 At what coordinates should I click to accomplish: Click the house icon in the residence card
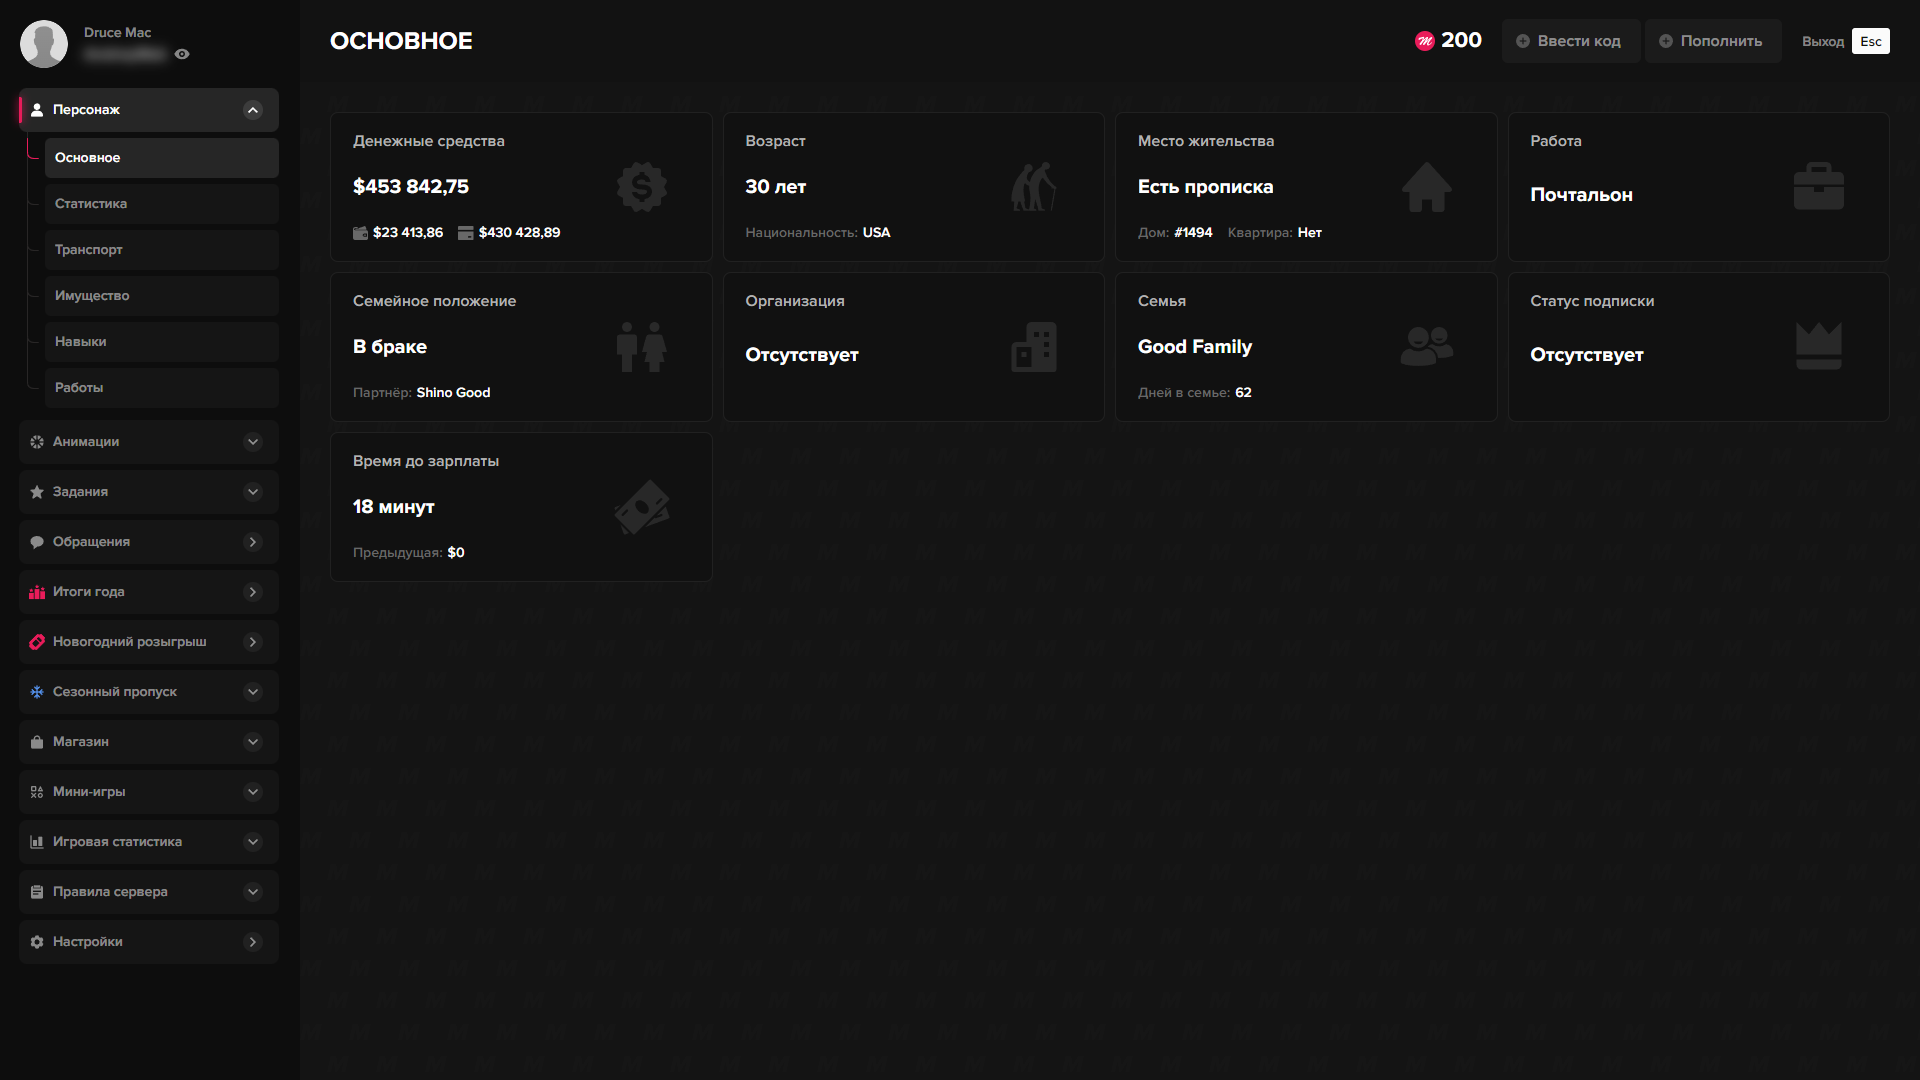coord(1426,187)
